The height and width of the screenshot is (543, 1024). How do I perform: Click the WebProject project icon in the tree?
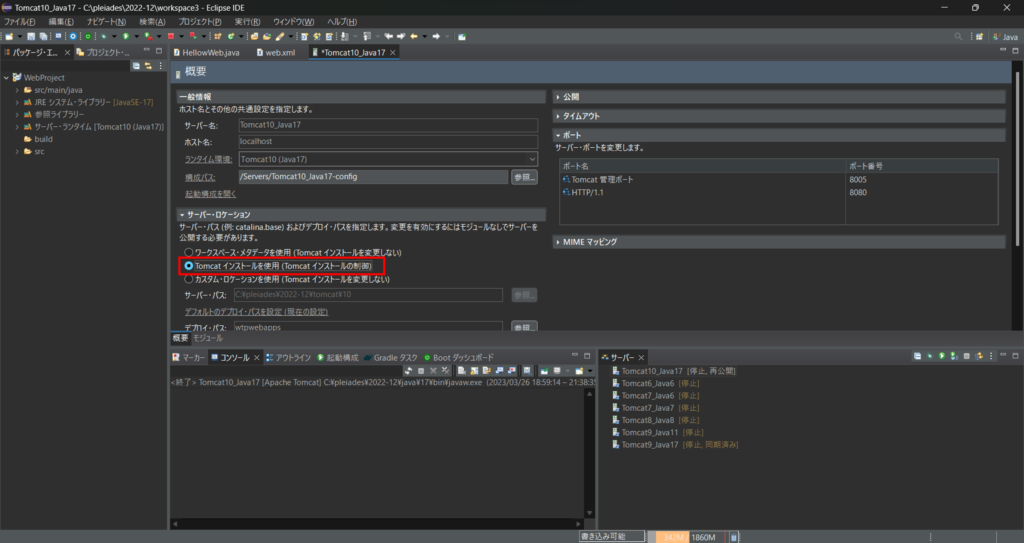click(18, 77)
